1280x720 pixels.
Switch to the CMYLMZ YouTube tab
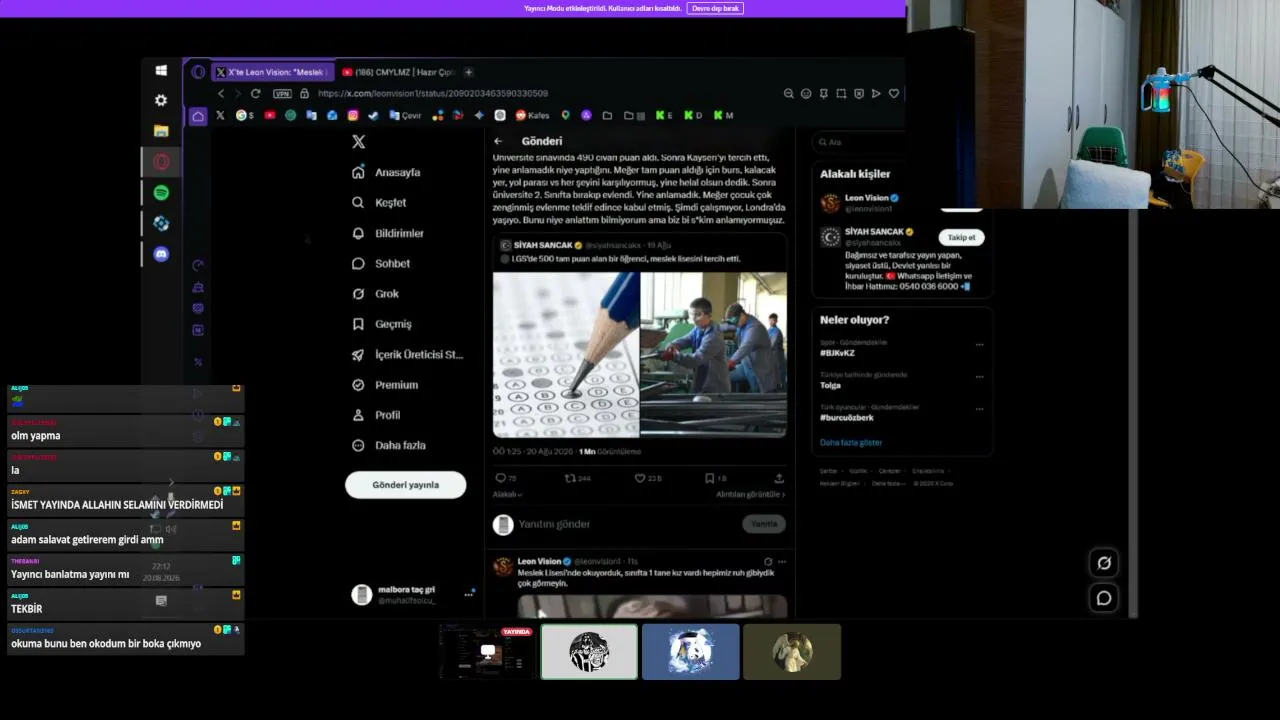pyautogui.click(x=398, y=72)
